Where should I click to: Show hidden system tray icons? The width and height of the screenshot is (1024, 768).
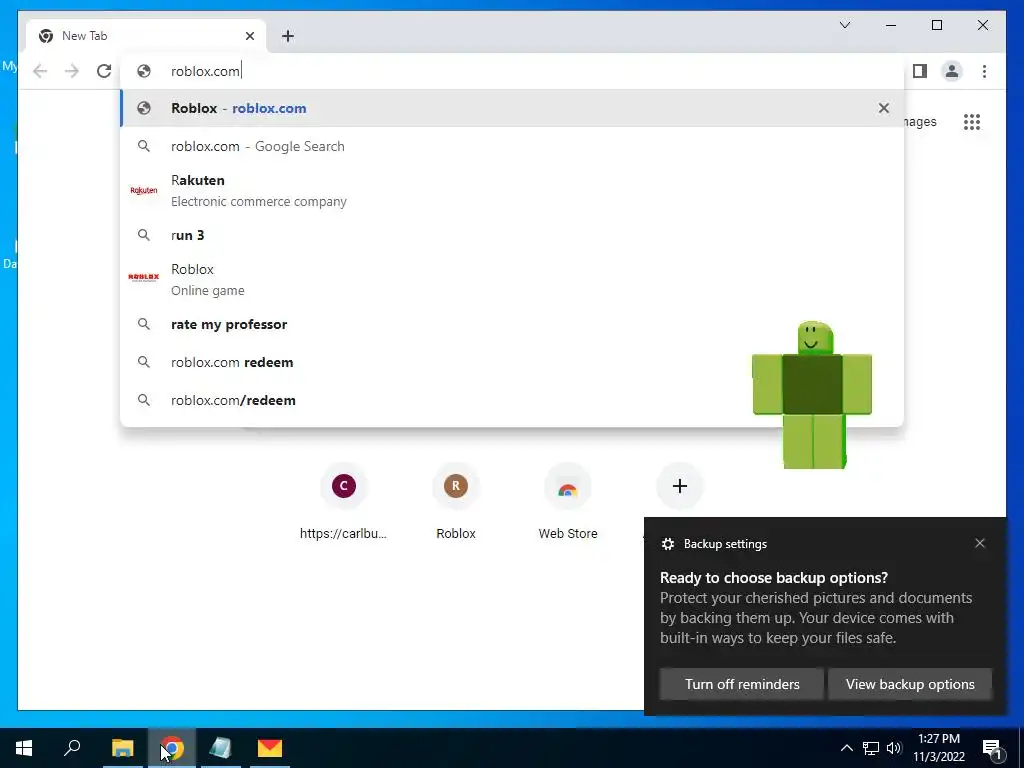click(x=846, y=748)
